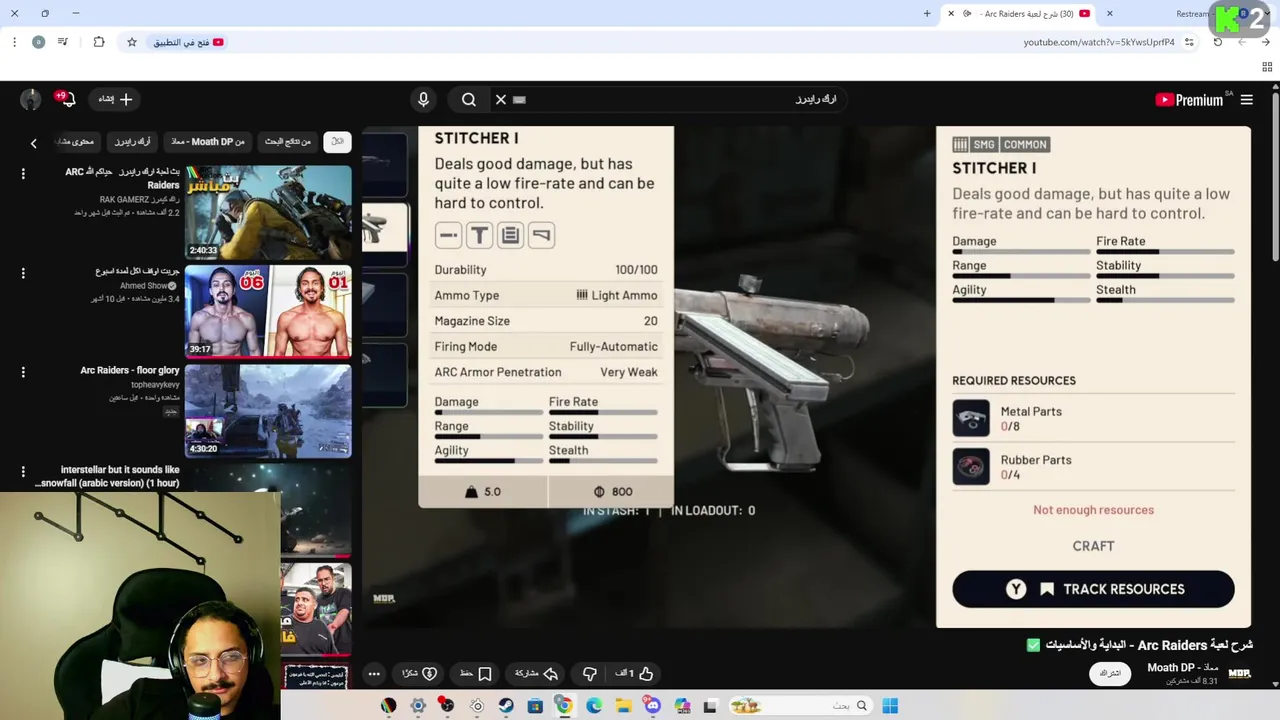Open Microsoft Edge from the taskbar
The height and width of the screenshot is (720, 1280).
(x=594, y=706)
